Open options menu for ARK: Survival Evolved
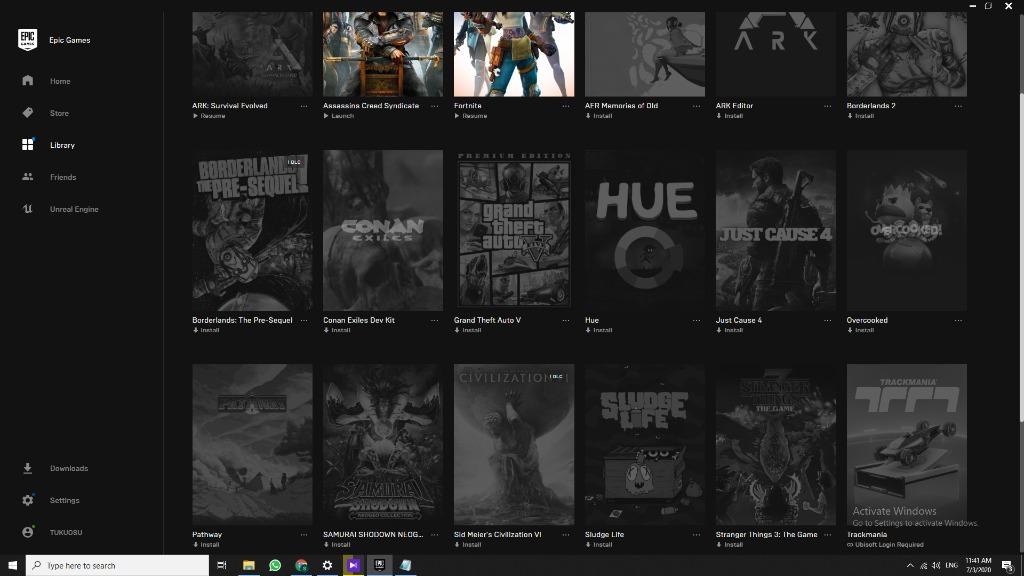Screen dimensions: 1024x576 (304, 106)
